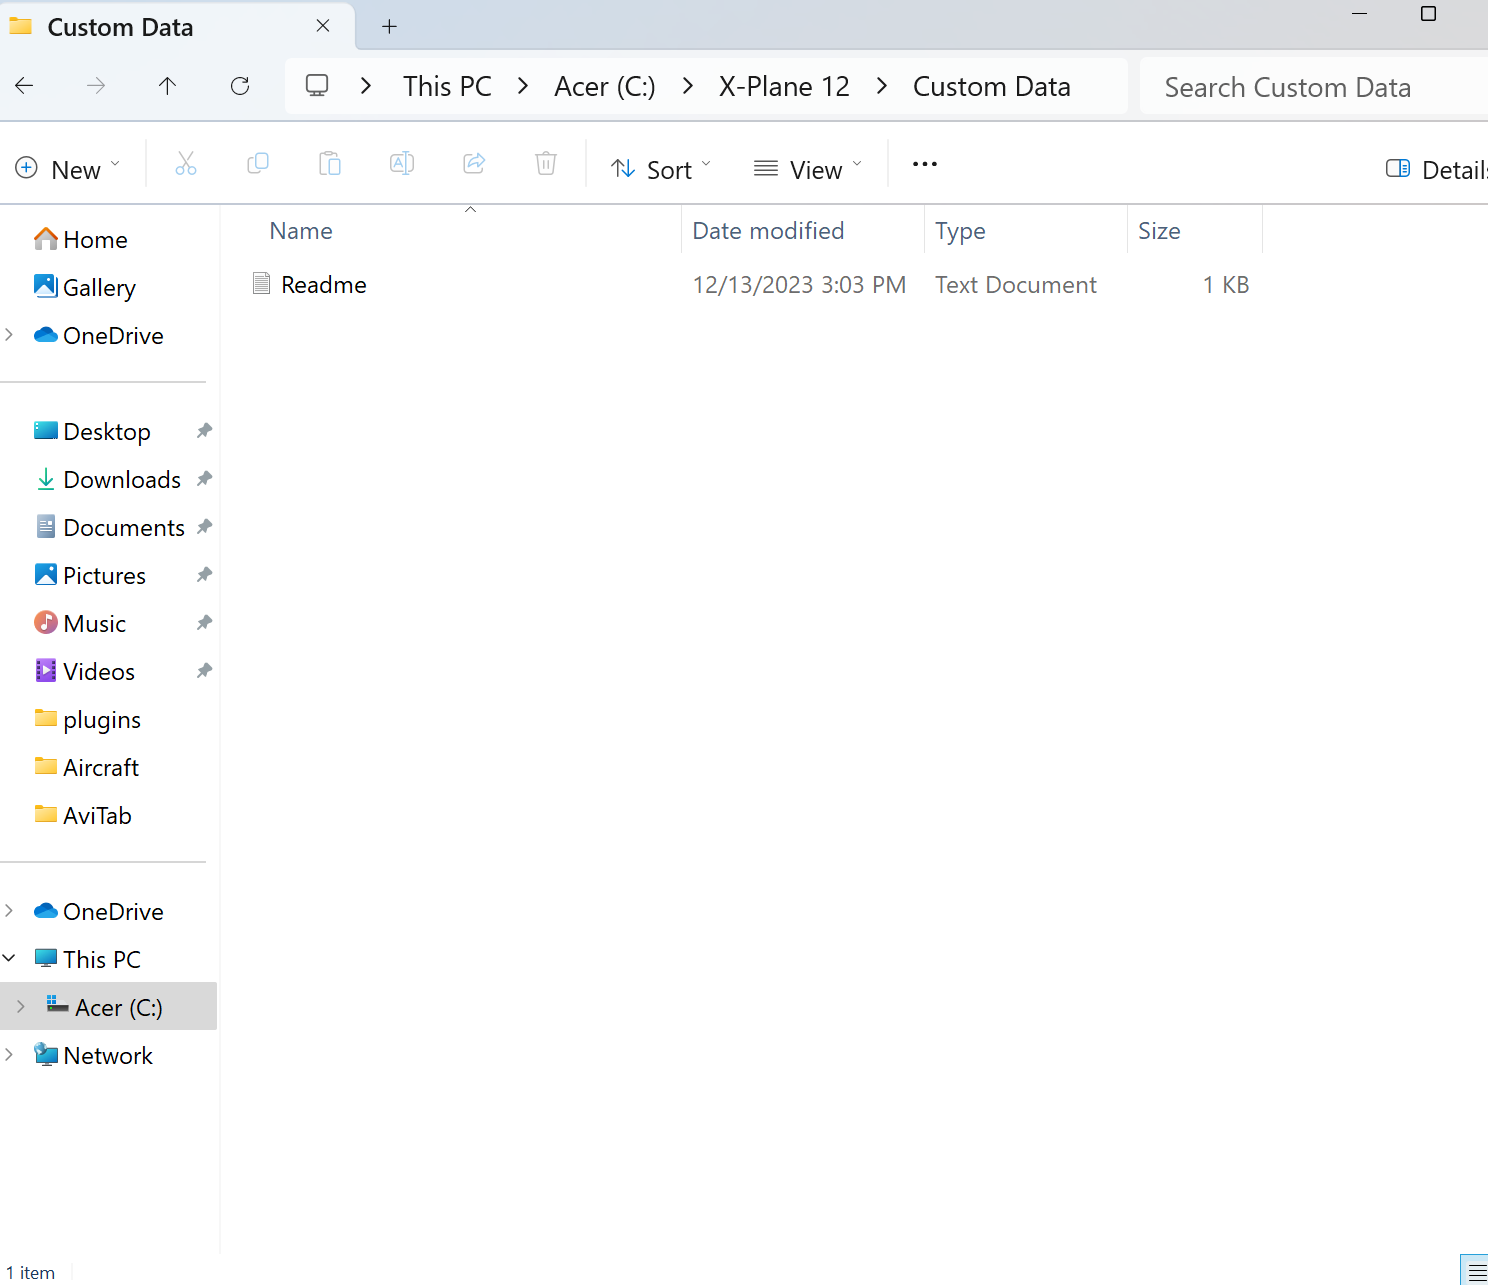Unpin Documents using its pin icon
Screen dimensions: 1488x1285
pos(204,527)
